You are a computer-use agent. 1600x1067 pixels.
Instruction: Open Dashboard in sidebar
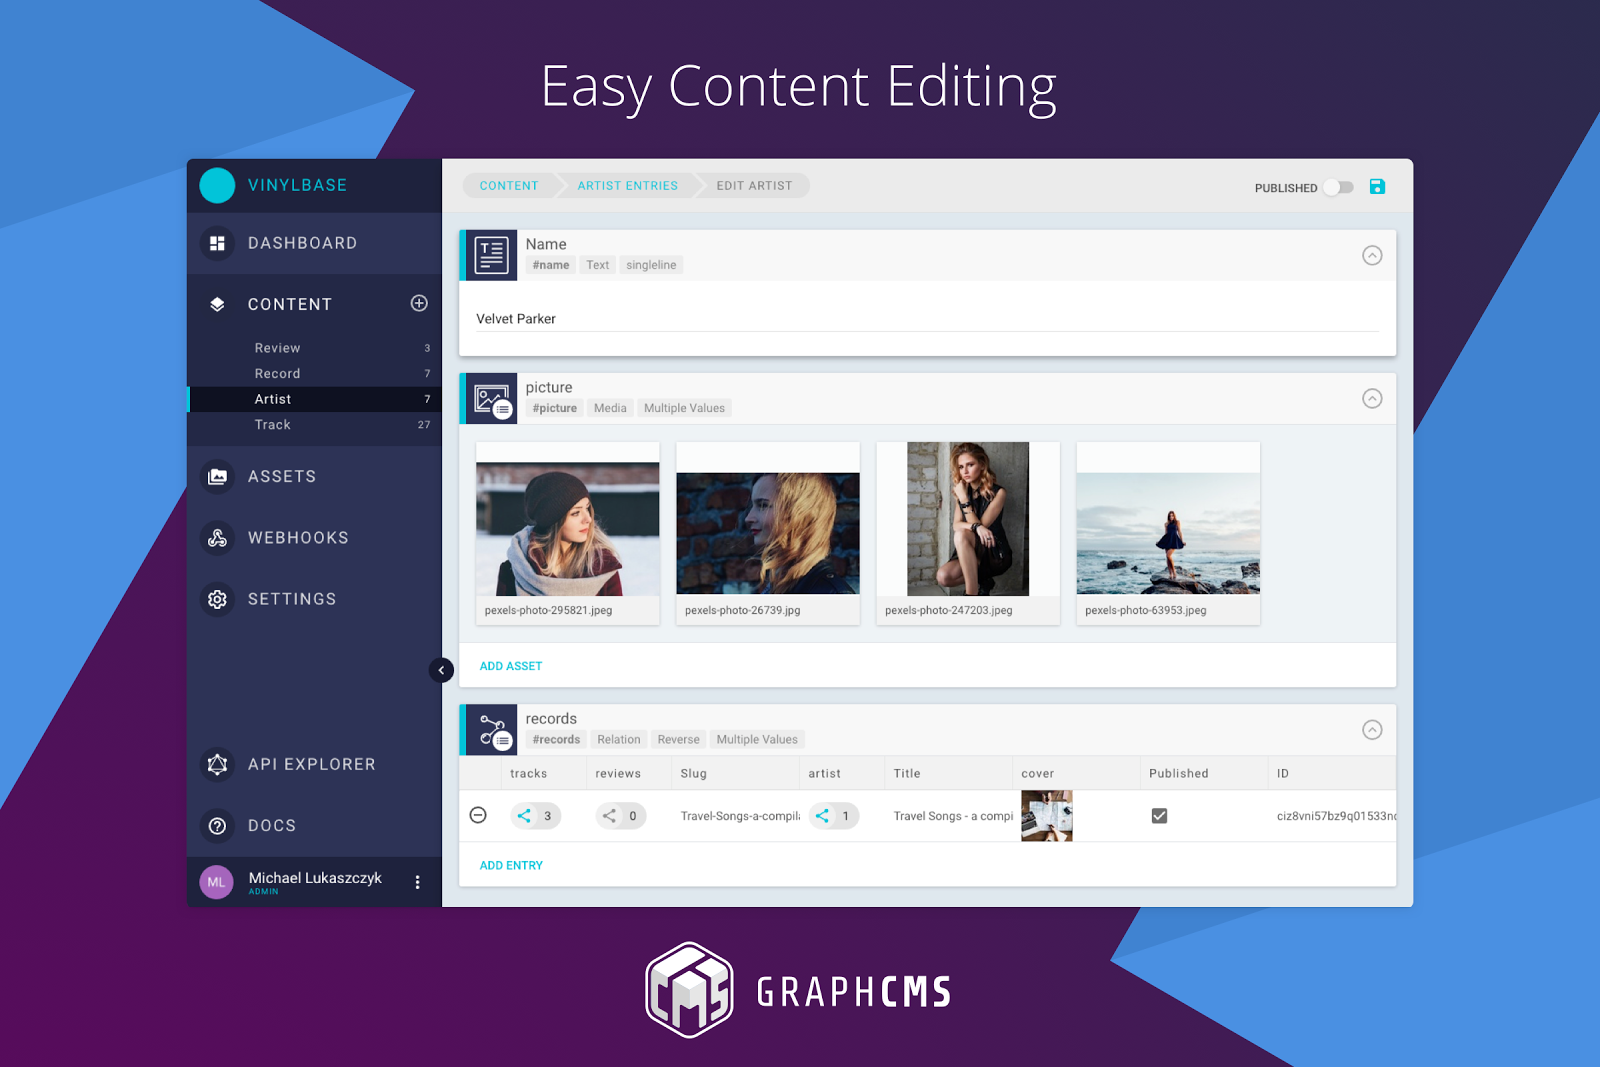click(314, 243)
